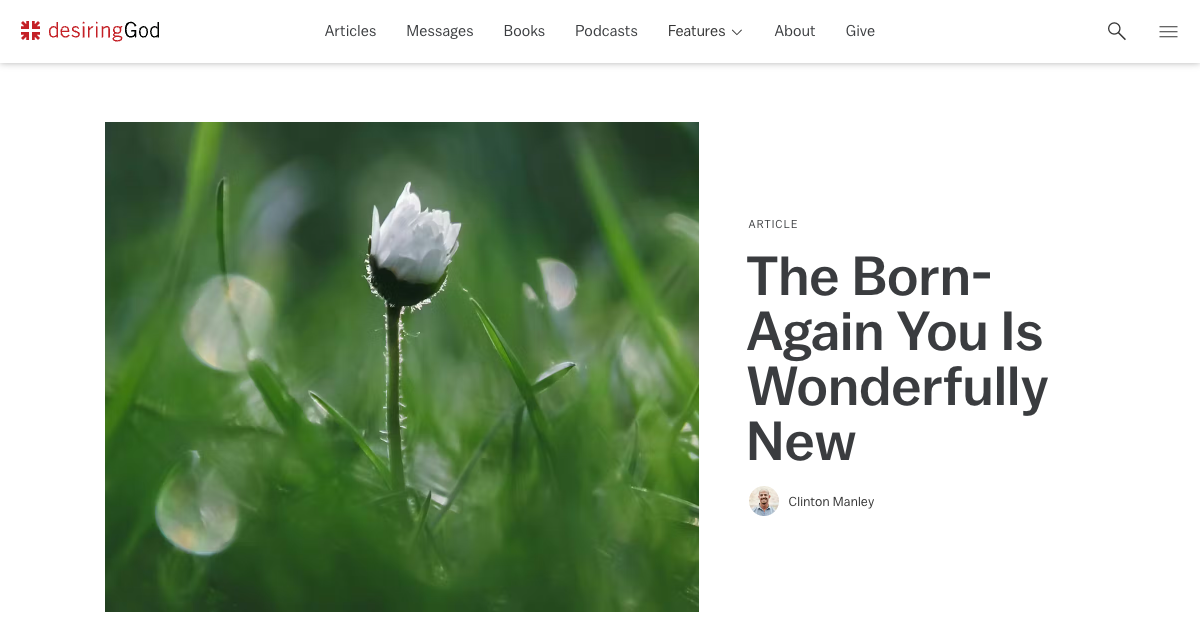Expand the Features dropdown chevron
Screen dimensions: 1200x630
point(737,32)
